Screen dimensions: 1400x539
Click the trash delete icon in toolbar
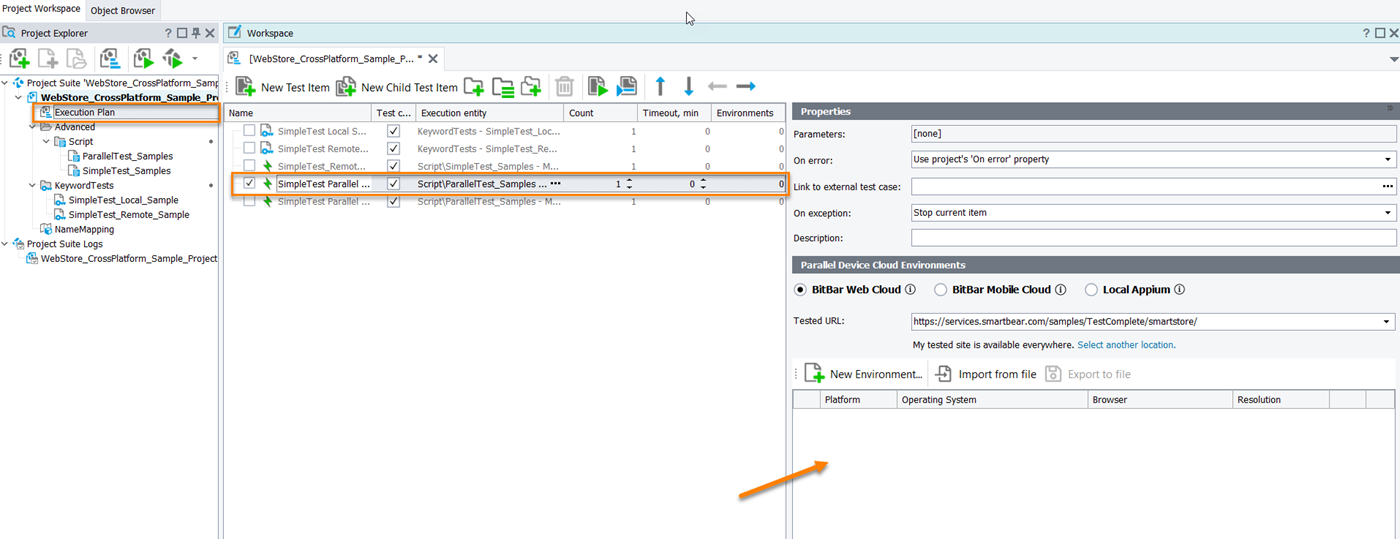[x=564, y=87]
